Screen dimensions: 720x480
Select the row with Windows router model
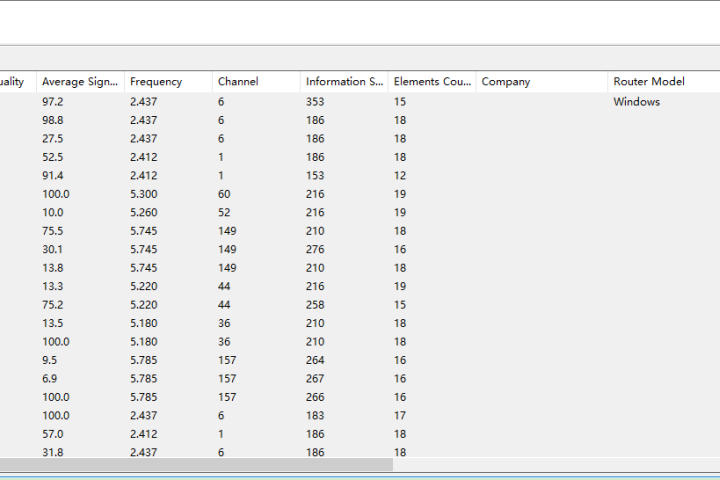(x=360, y=102)
